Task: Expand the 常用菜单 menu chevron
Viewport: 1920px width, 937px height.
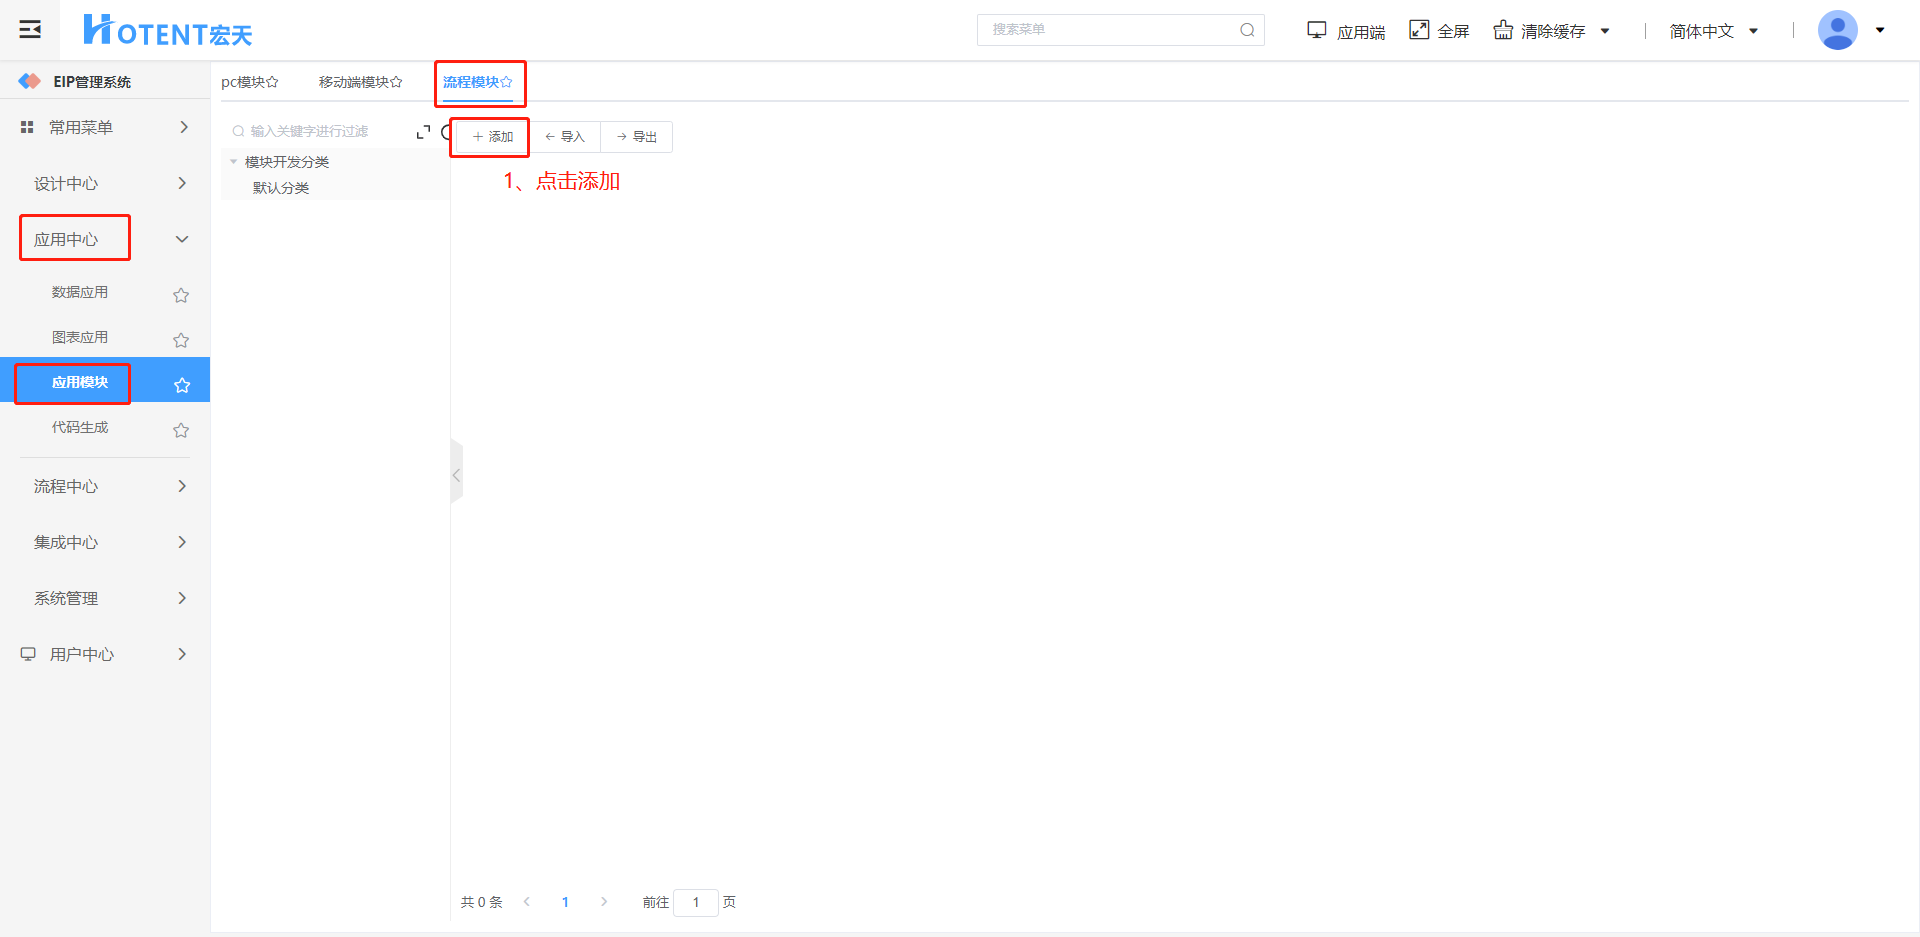Action: (183, 127)
